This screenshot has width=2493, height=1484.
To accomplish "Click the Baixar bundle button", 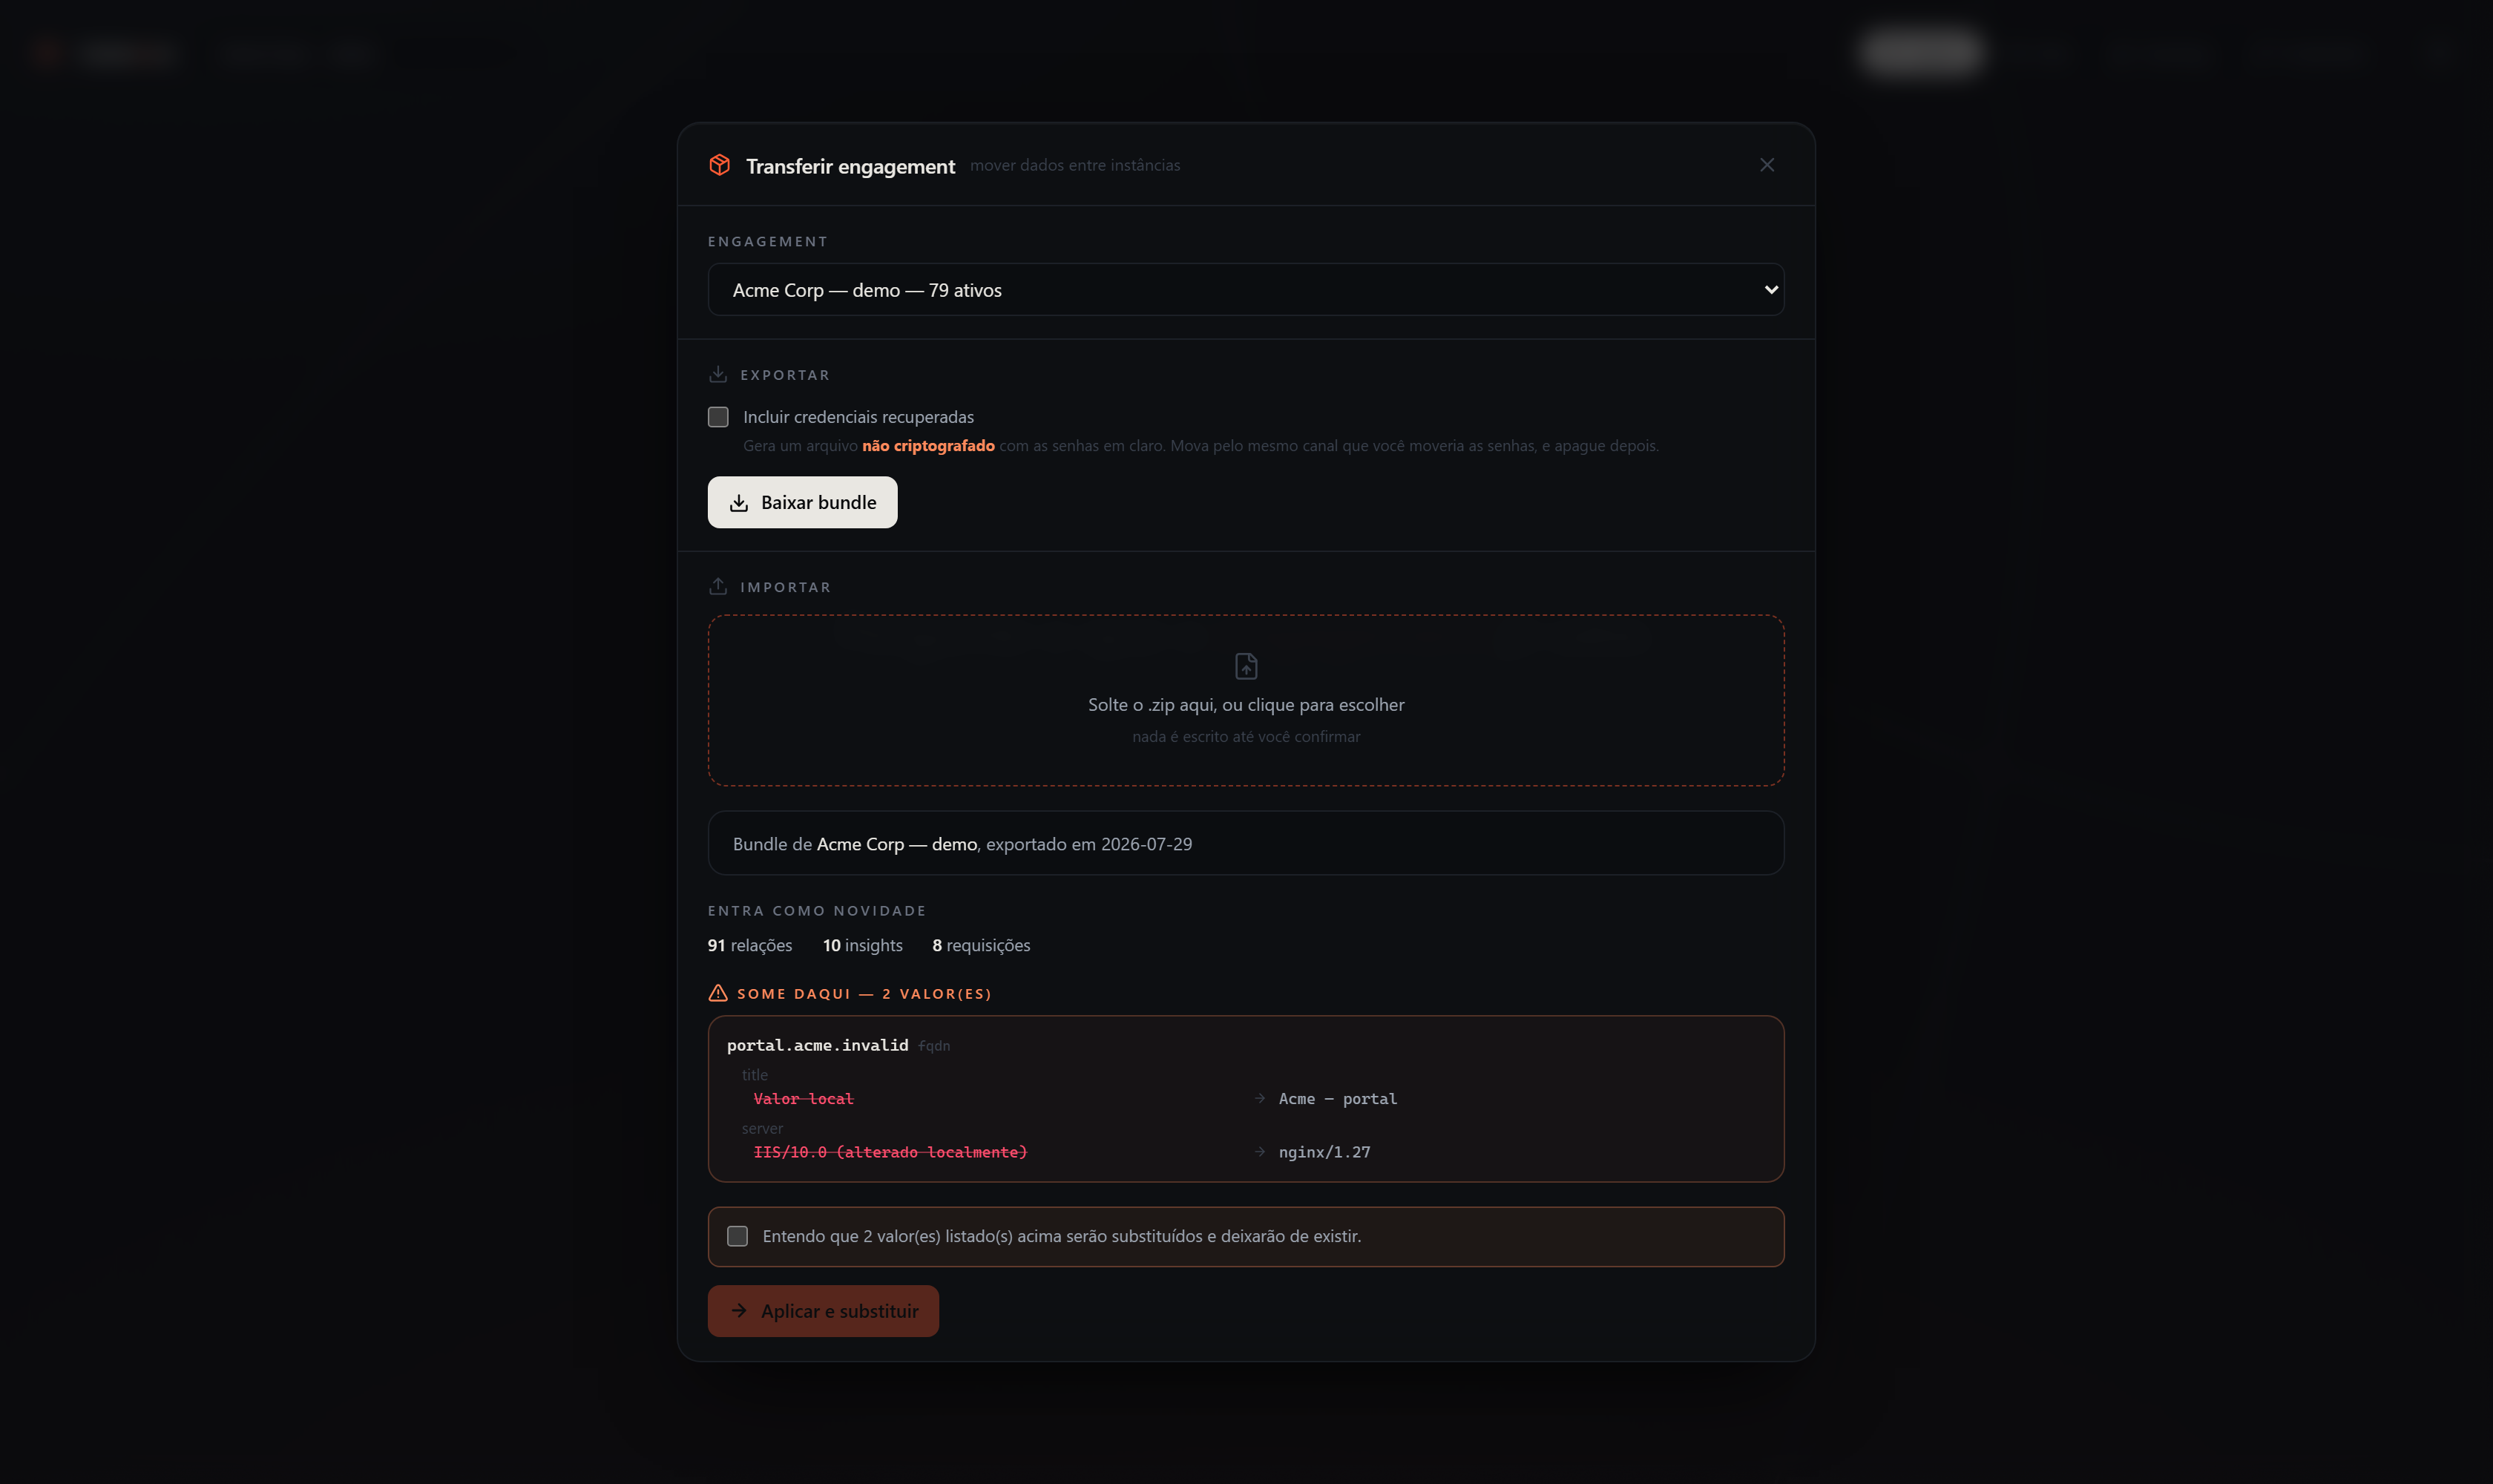I will pyautogui.click(x=803, y=502).
